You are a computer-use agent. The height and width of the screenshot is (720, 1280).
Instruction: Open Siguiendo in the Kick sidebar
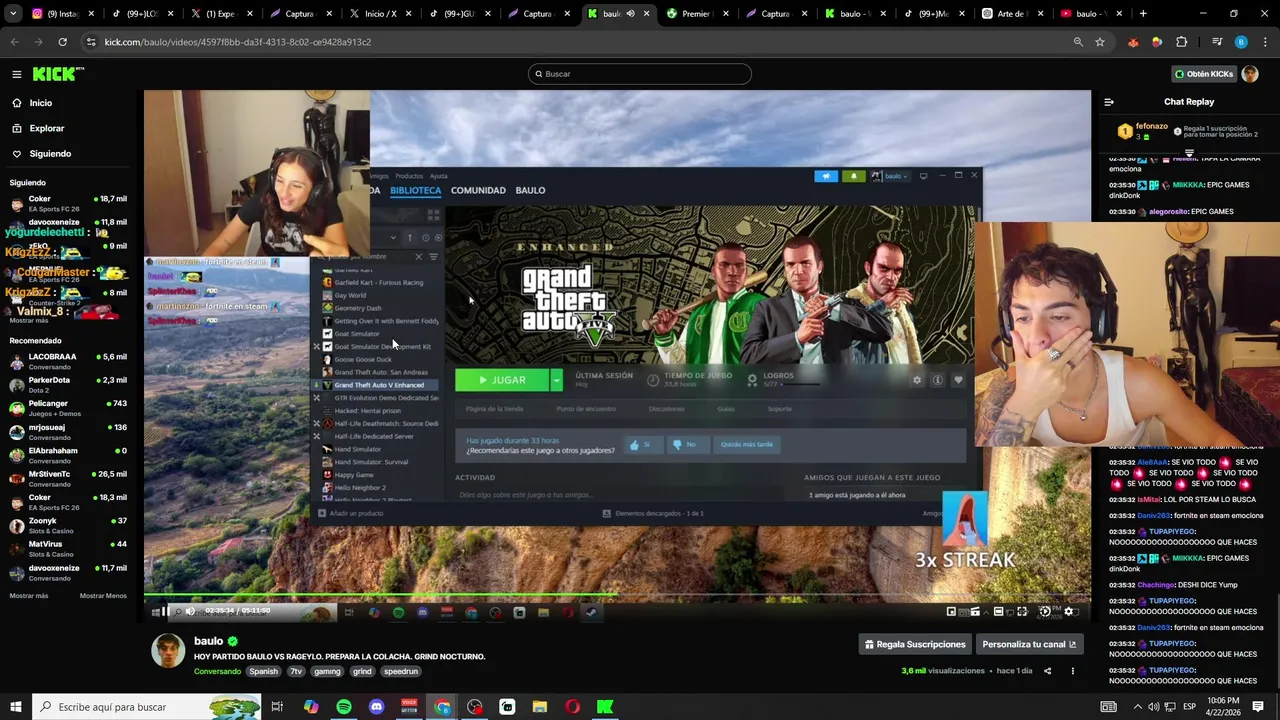coord(50,154)
